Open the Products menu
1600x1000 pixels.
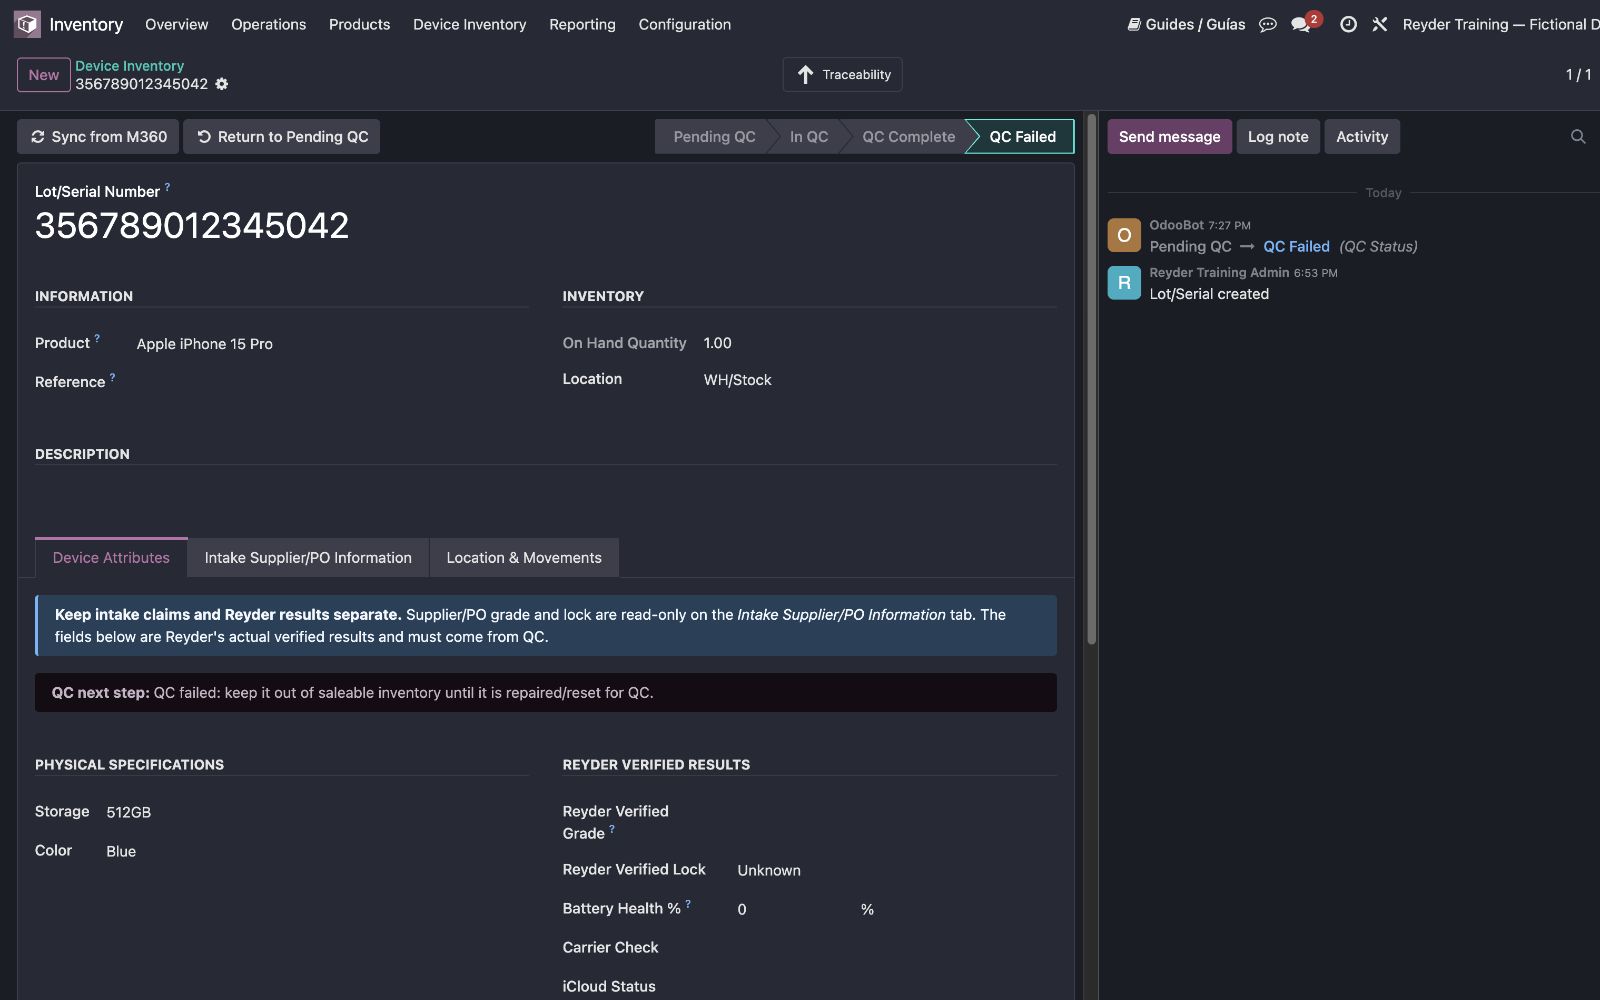(360, 24)
